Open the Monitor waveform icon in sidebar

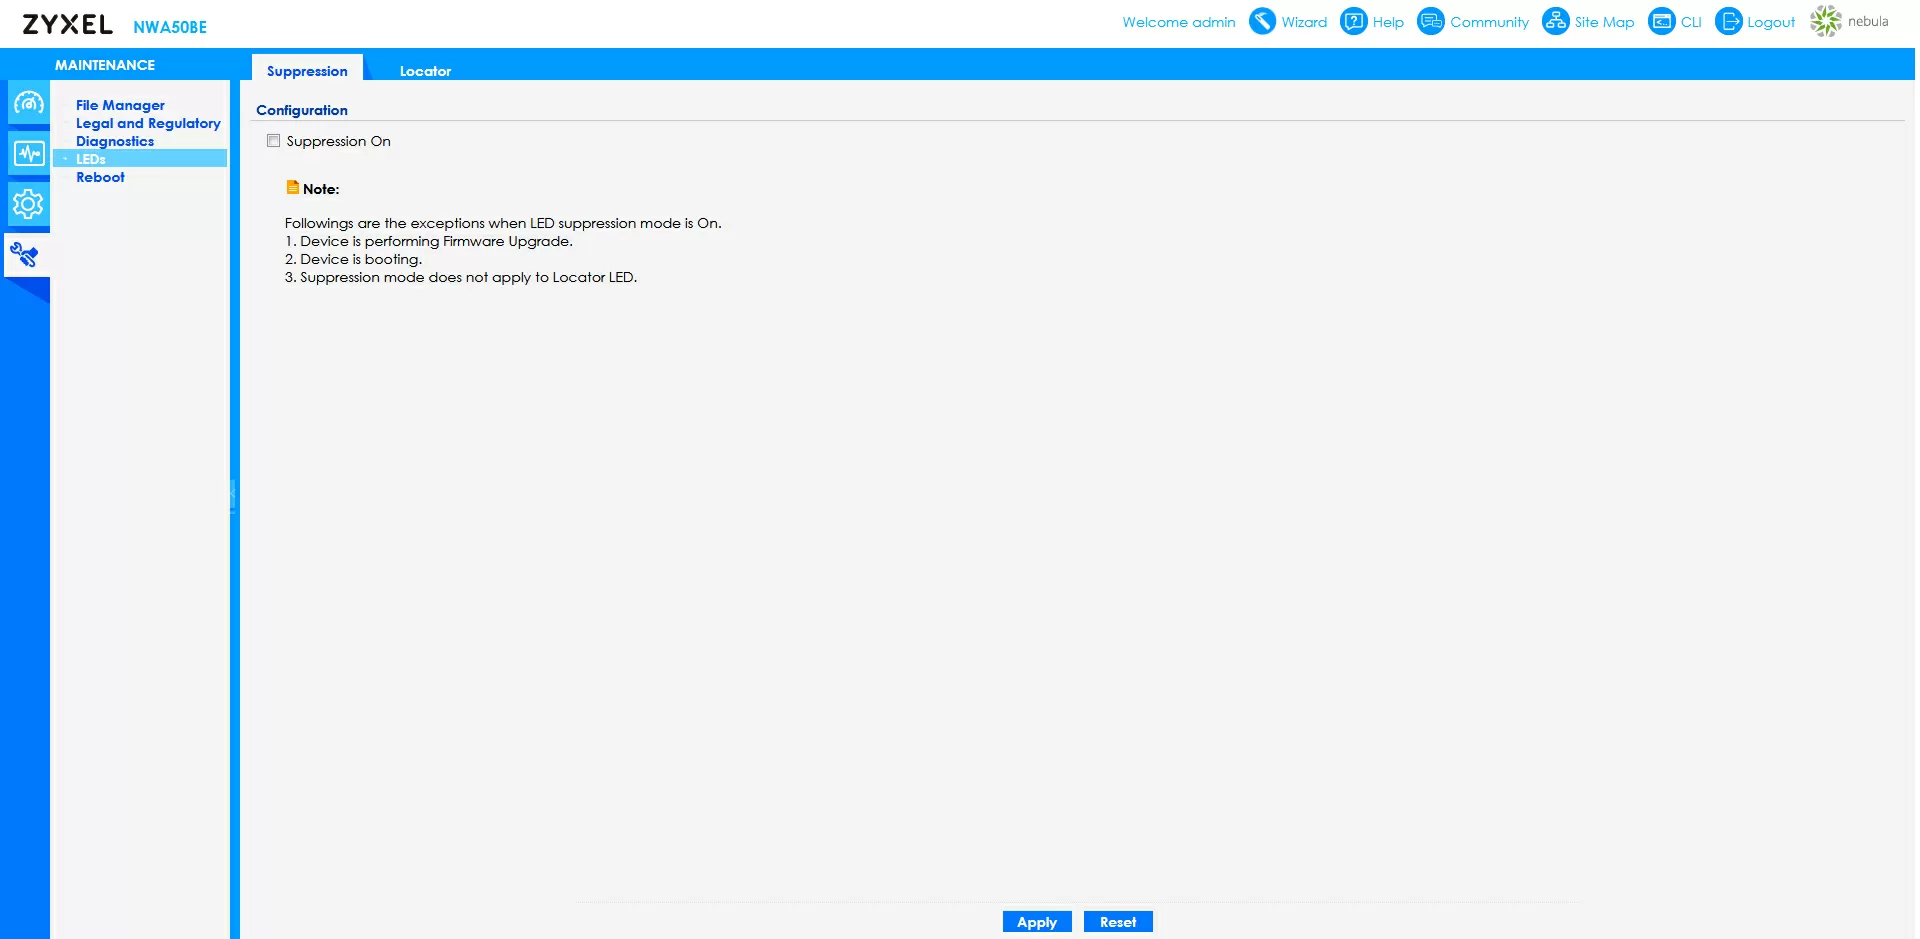[28, 154]
